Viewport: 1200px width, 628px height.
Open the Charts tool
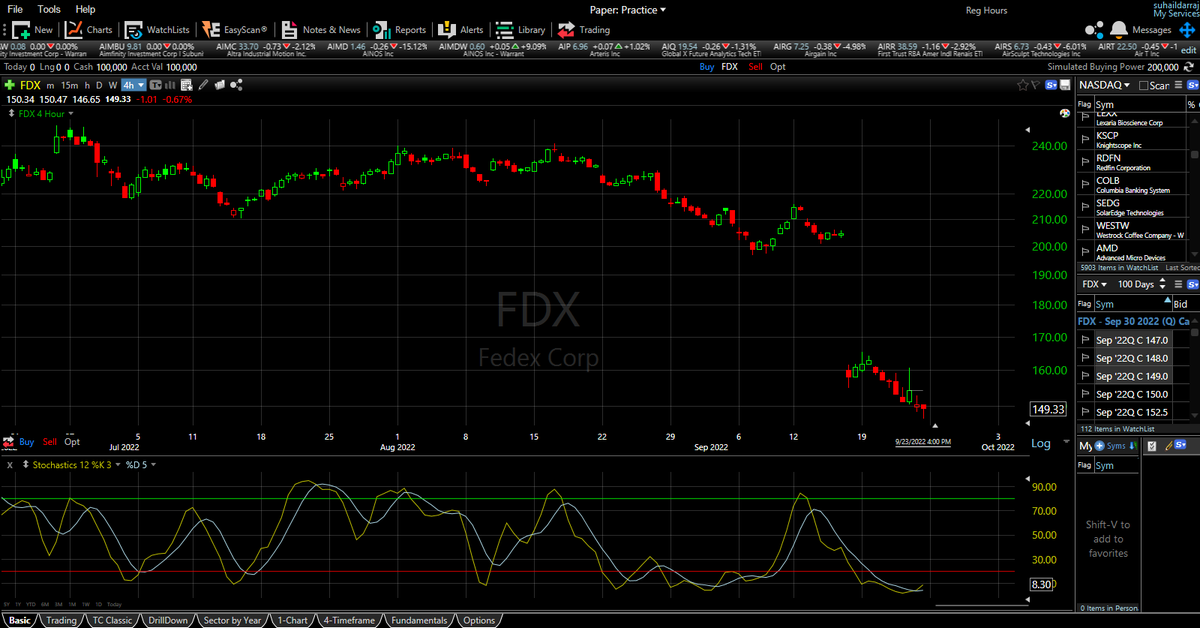click(x=89, y=30)
